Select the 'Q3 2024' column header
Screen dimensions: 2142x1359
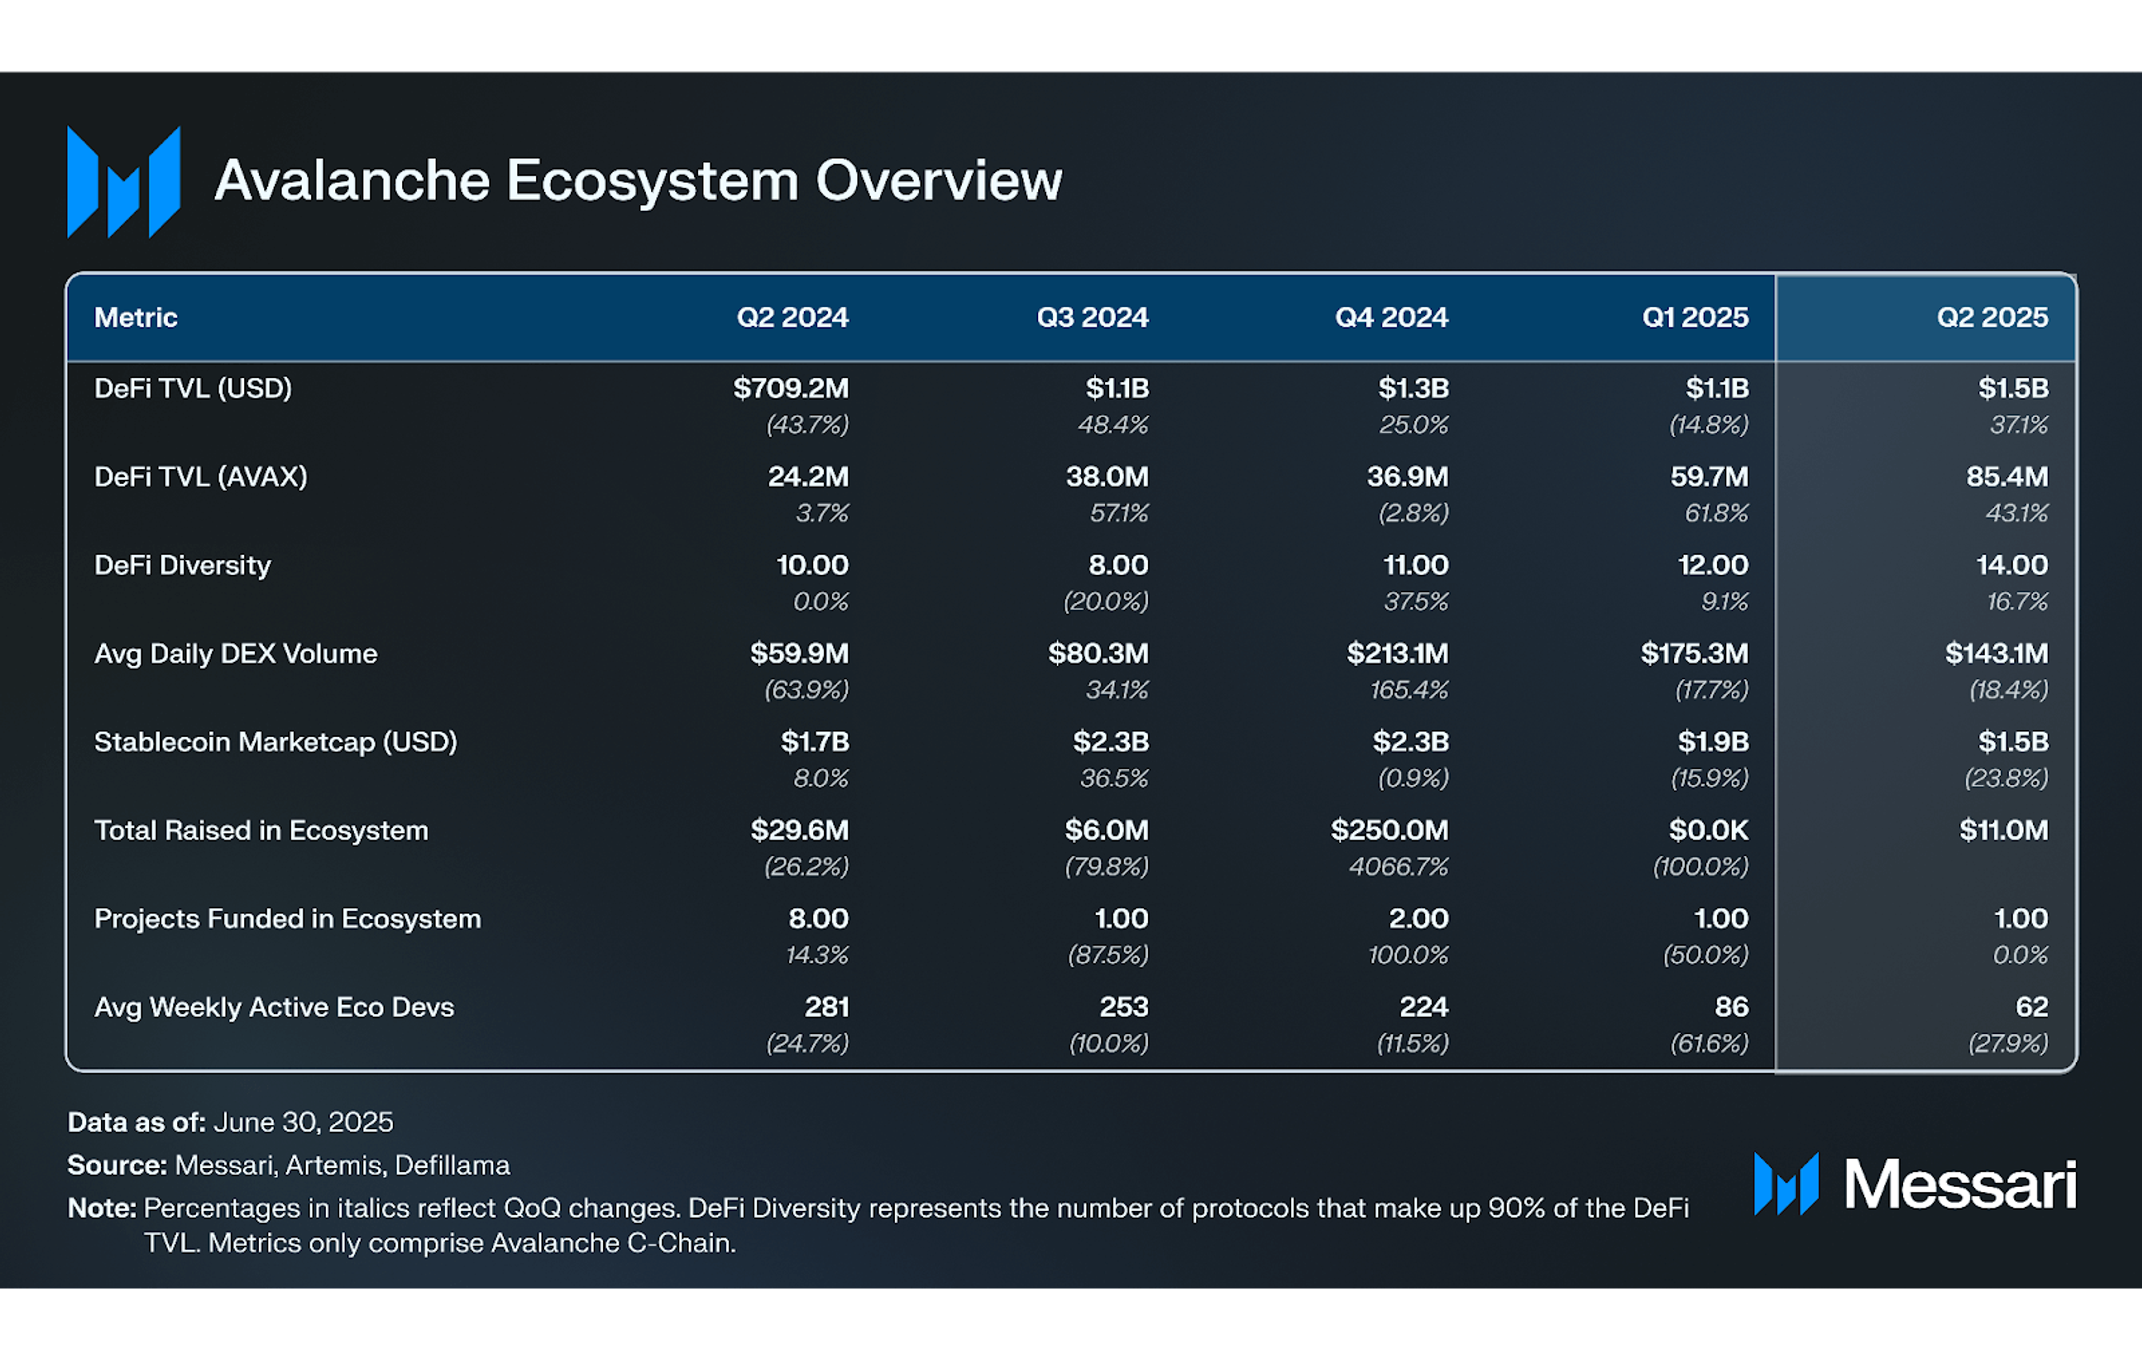1092,317
